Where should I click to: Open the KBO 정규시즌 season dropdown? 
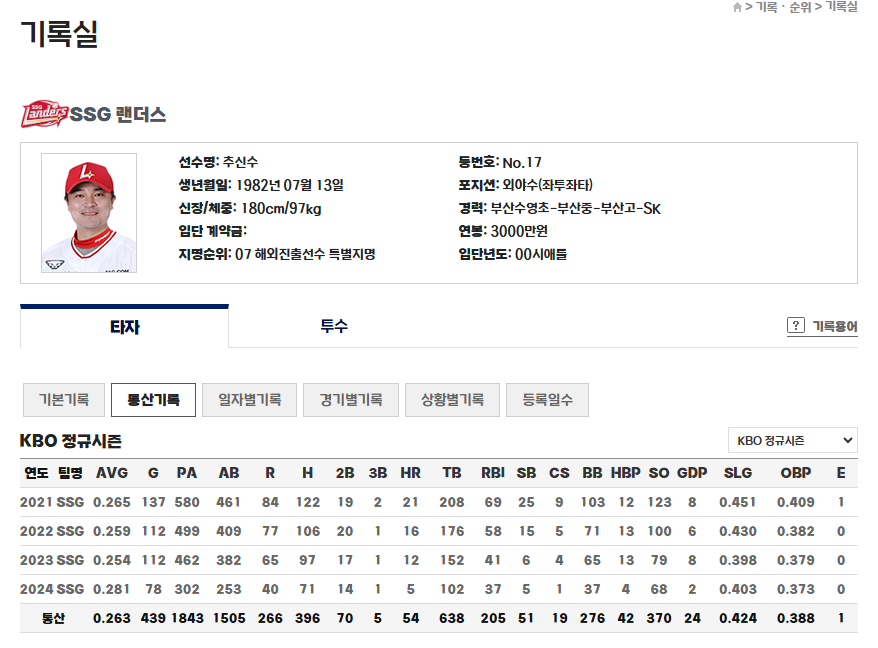pos(794,440)
